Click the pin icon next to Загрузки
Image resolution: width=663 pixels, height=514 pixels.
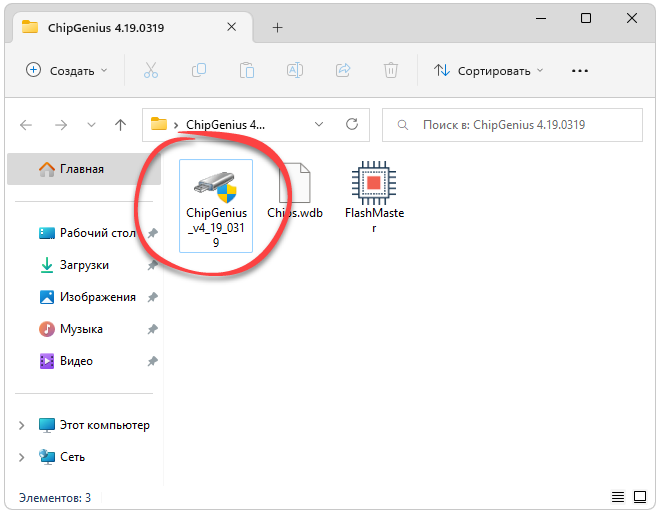pyautogui.click(x=153, y=265)
